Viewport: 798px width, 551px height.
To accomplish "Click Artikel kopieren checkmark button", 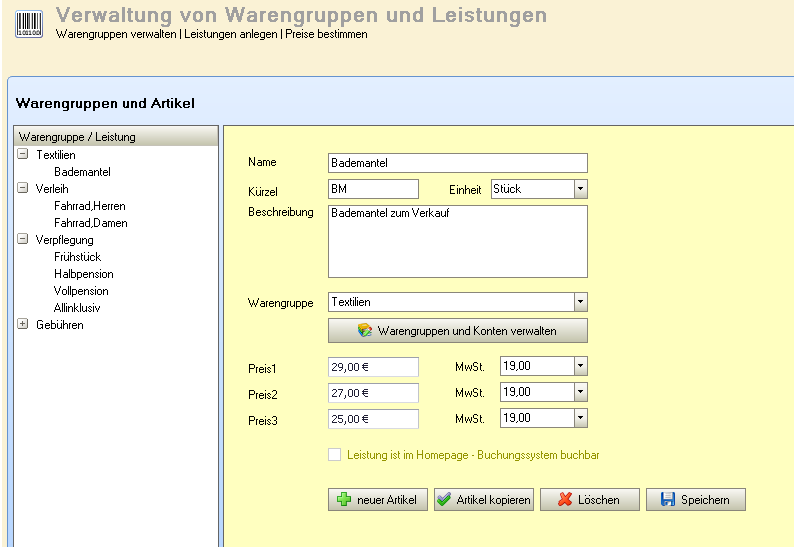I will [x=483, y=500].
